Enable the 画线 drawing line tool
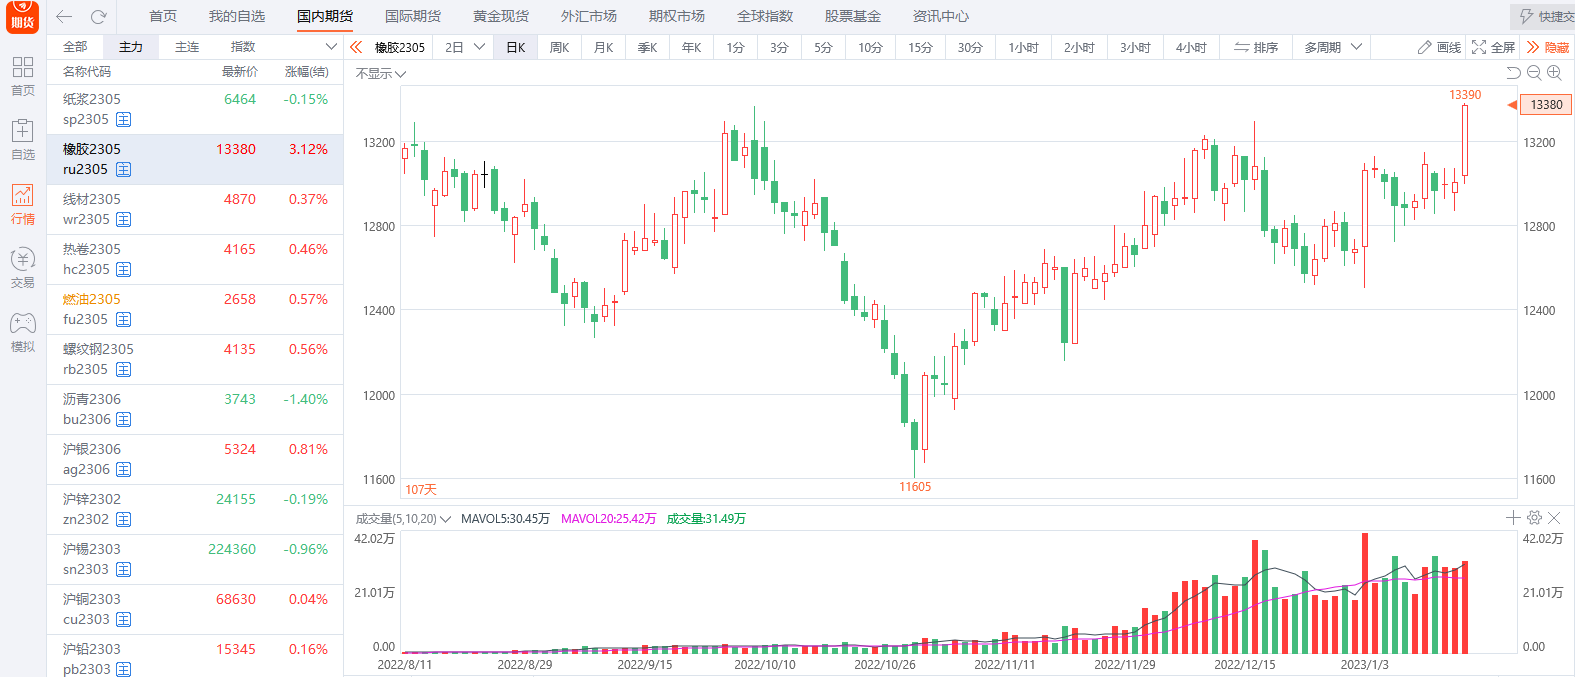This screenshot has height=677, width=1575. click(1439, 47)
